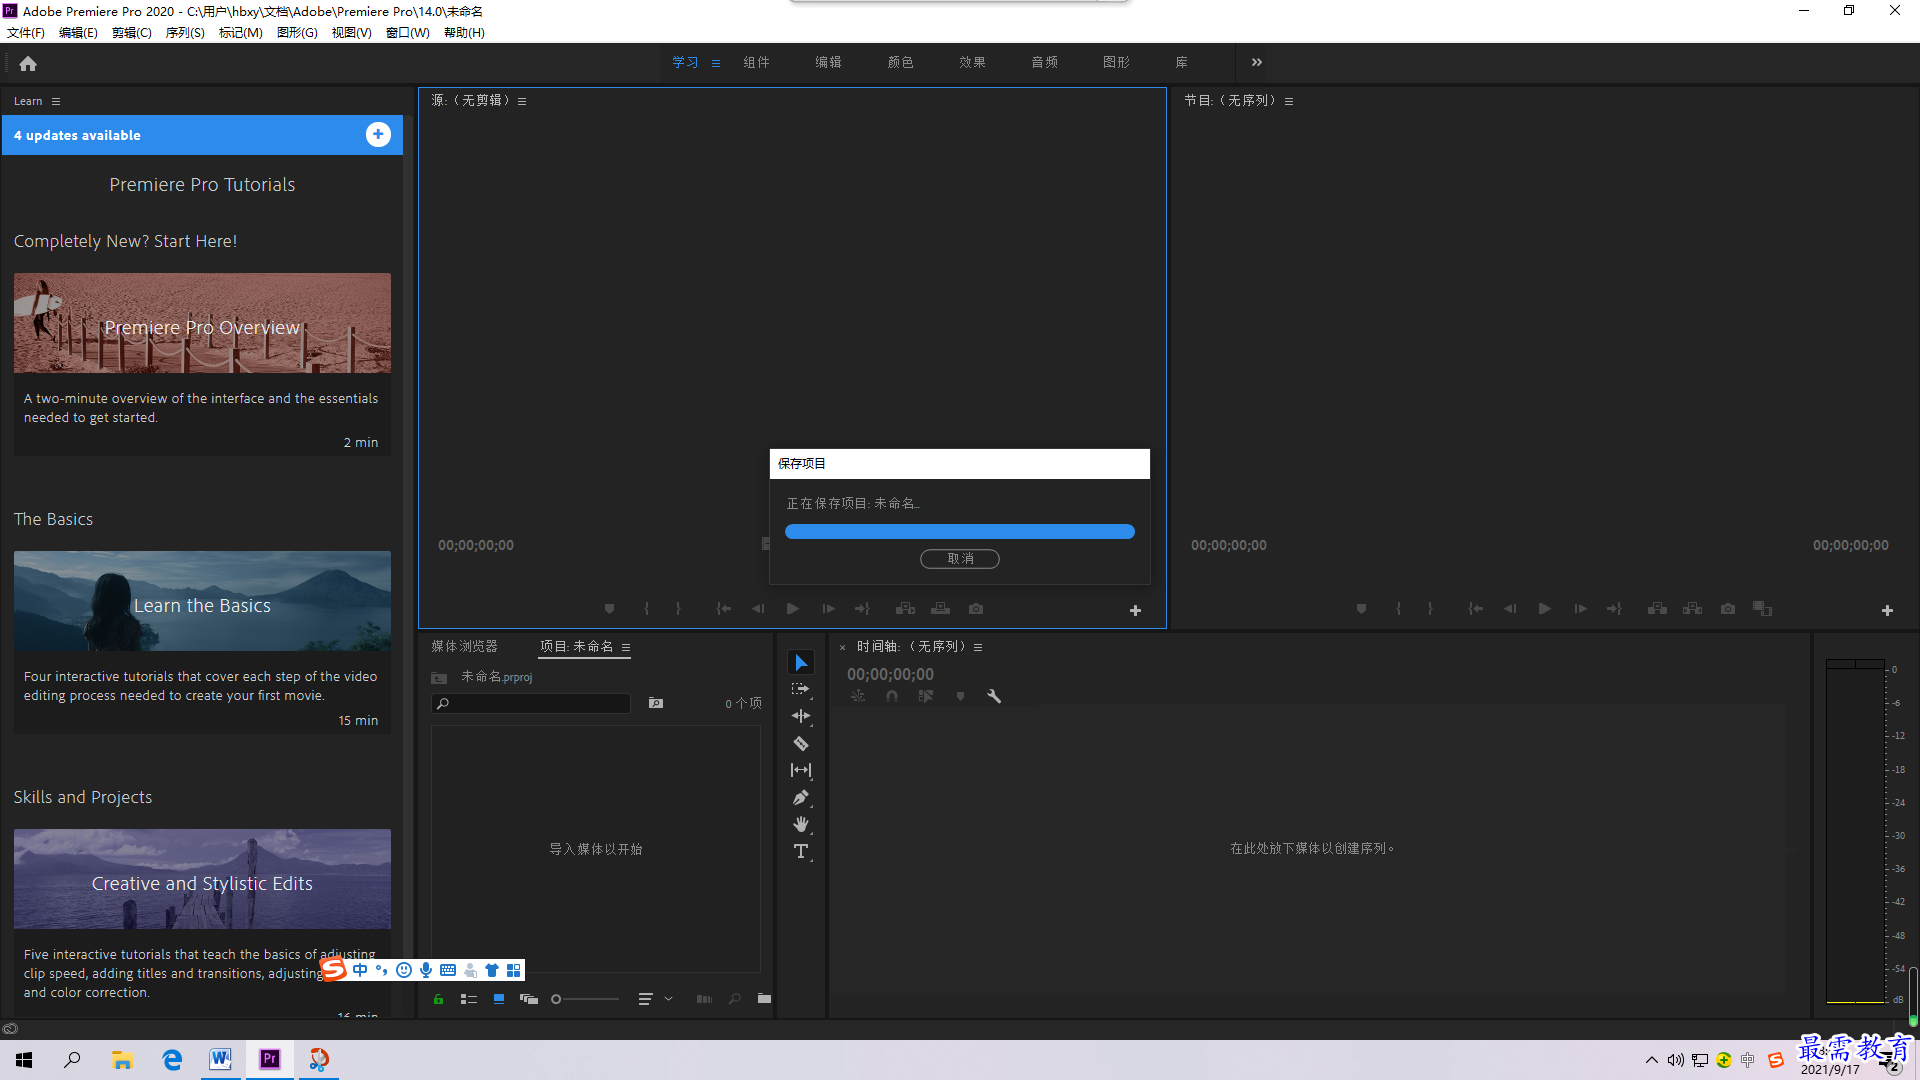Open Source monitor button editor plus

tap(1135, 610)
